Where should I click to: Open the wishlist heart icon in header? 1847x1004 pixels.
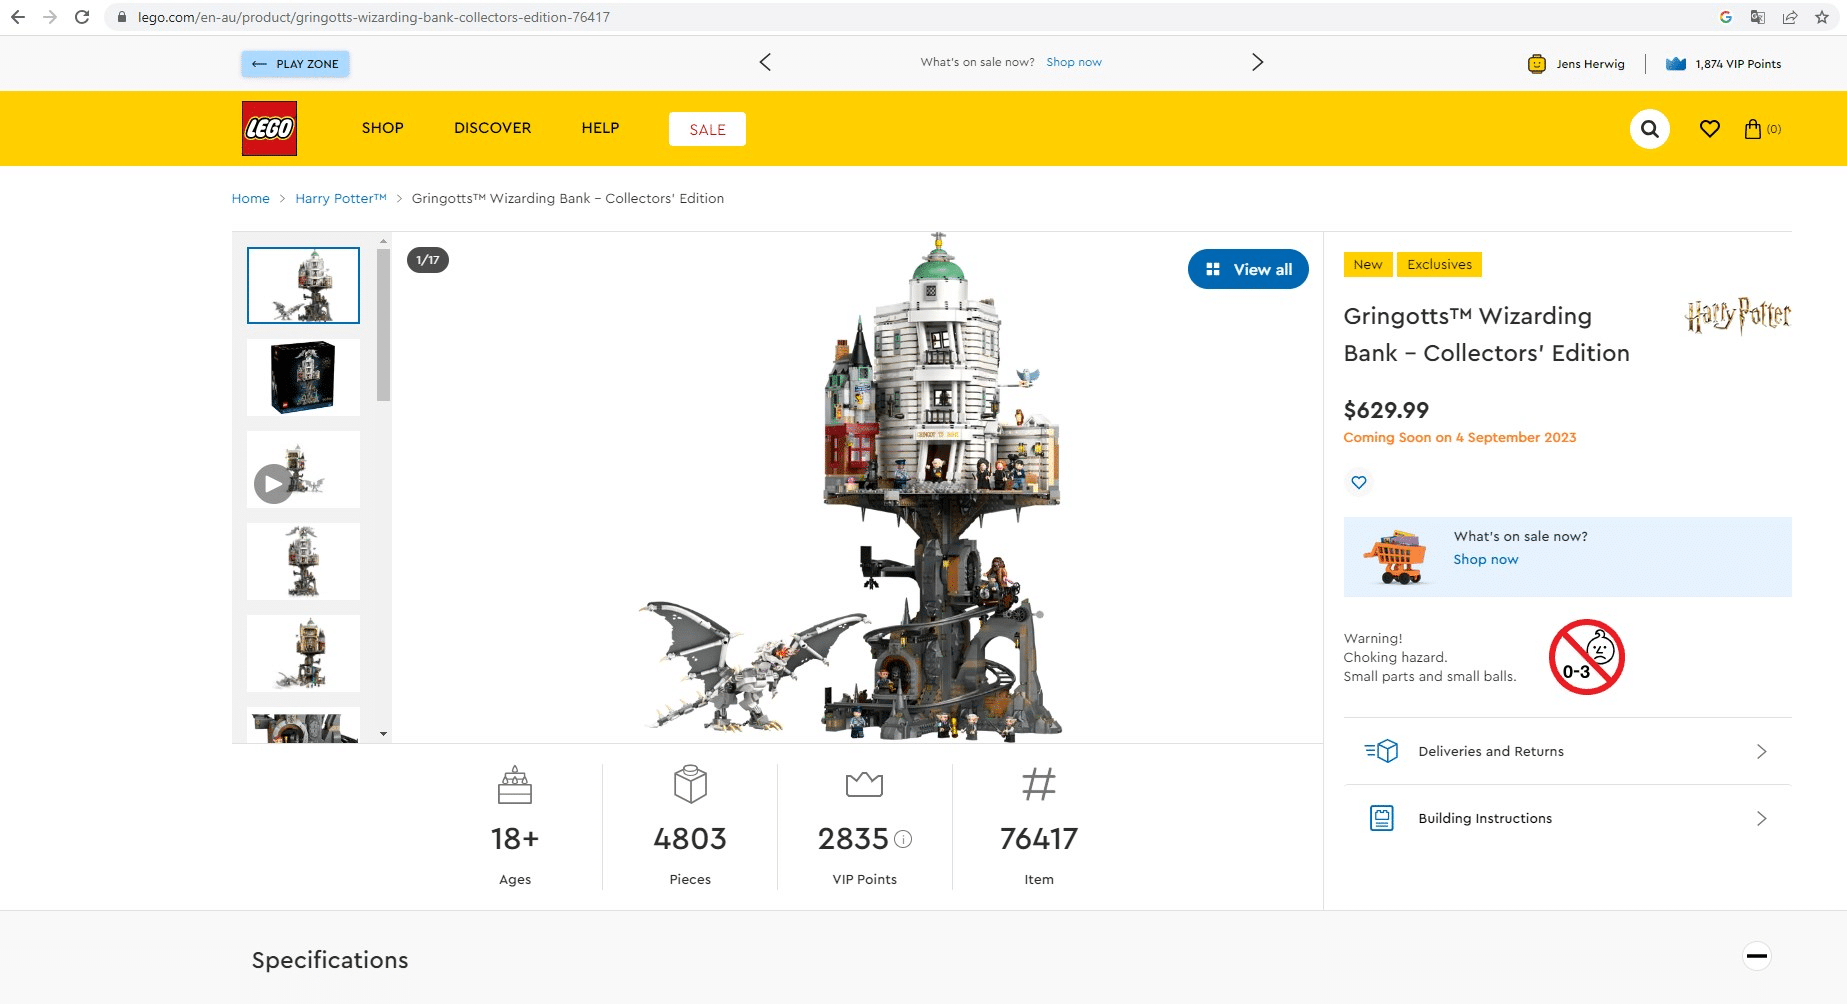(1710, 129)
